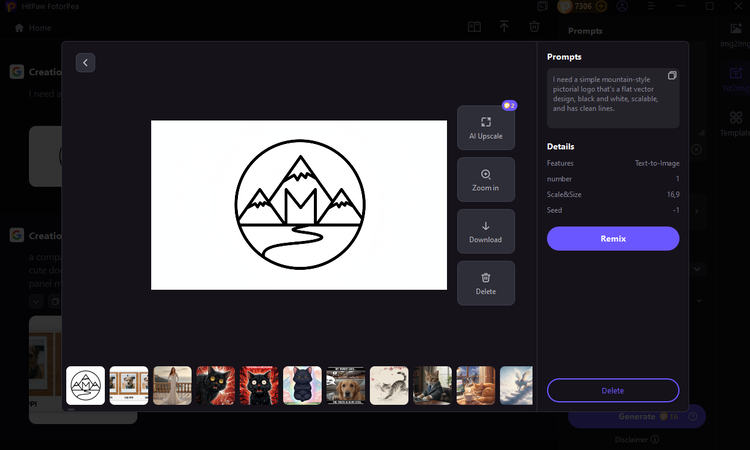Viewport: 750px width, 450px height.
Task: Click the coin balance 7306 icon
Action: (x=565, y=6)
